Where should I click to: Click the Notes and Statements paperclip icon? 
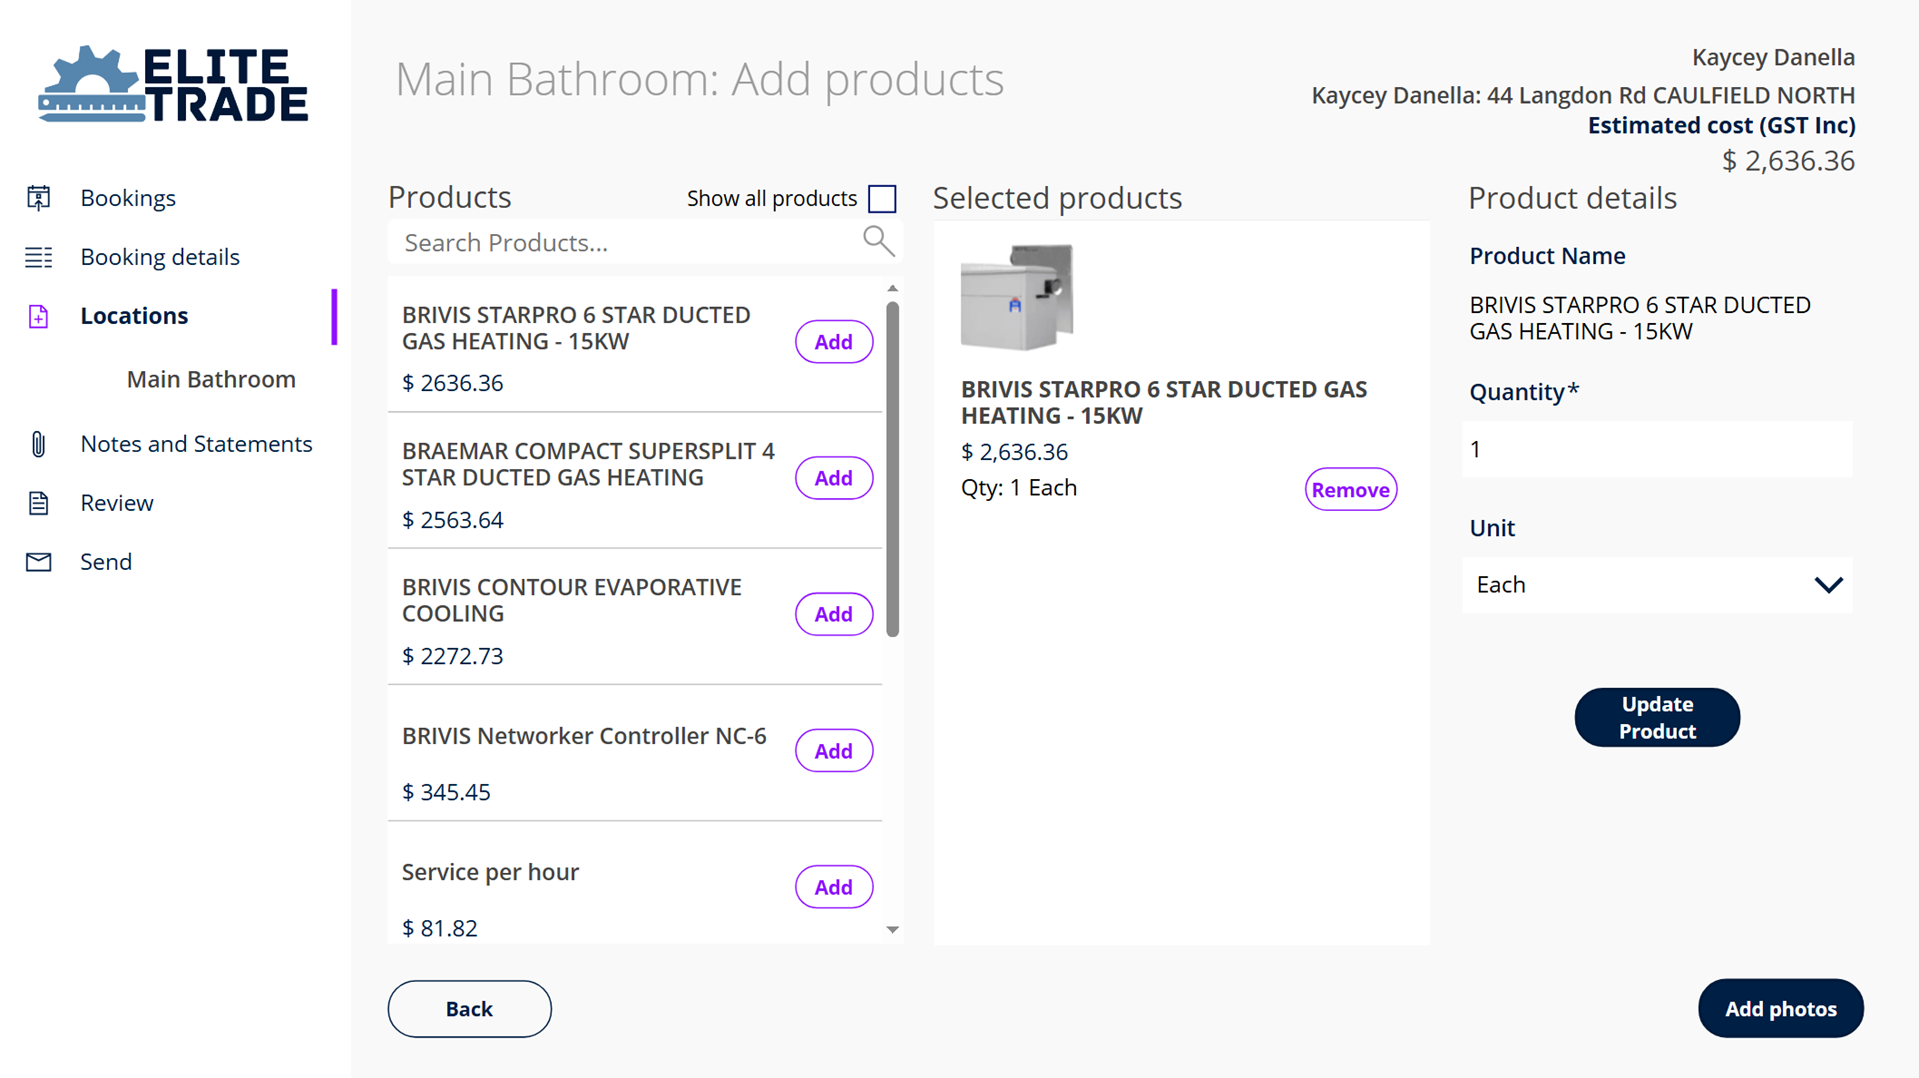(x=38, y=444)
